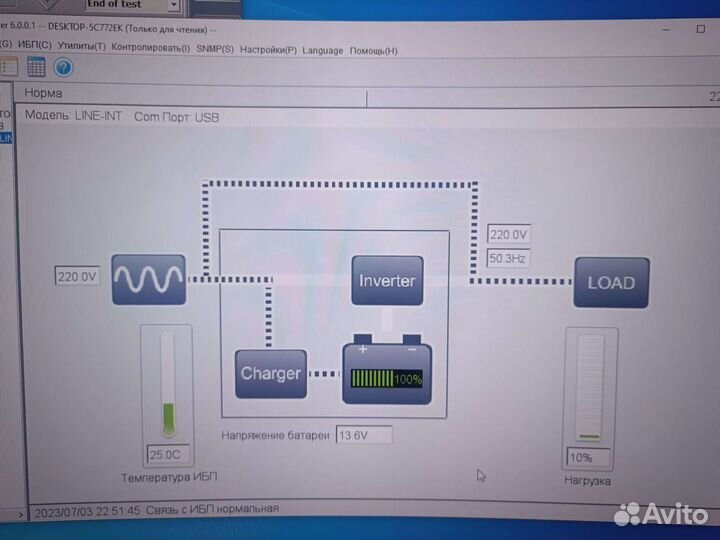Expand the End of test dropdown
The image size is (720, 540).
[172, 5]
